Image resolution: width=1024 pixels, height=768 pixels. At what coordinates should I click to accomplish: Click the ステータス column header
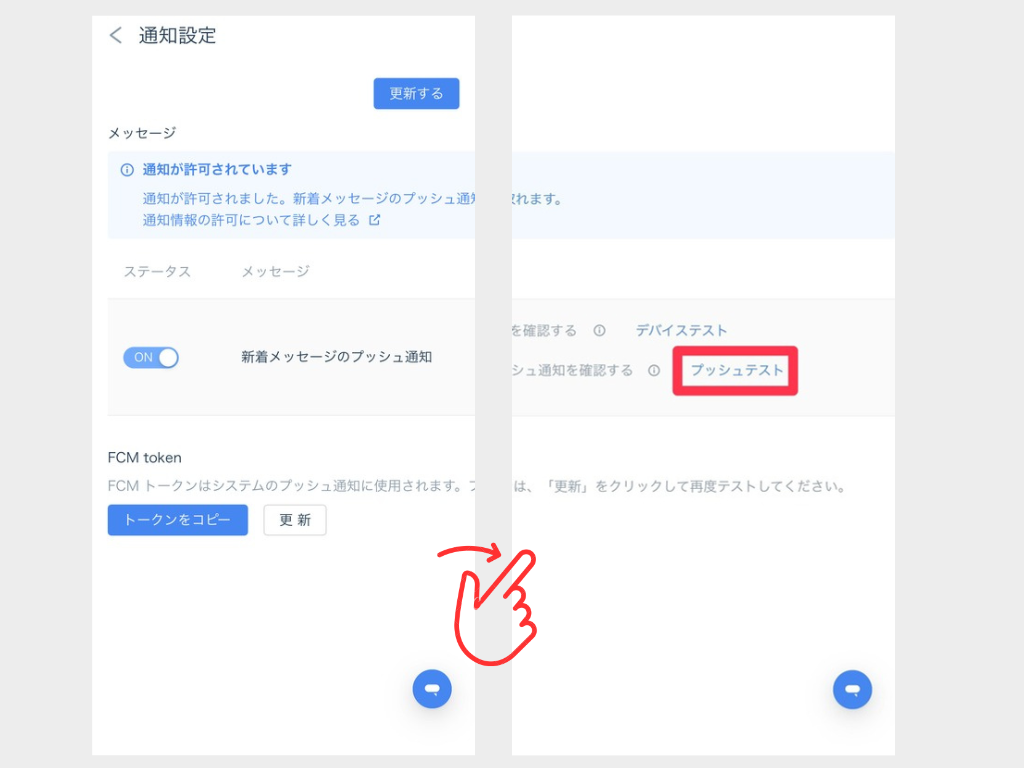click(x=157, y=272)
